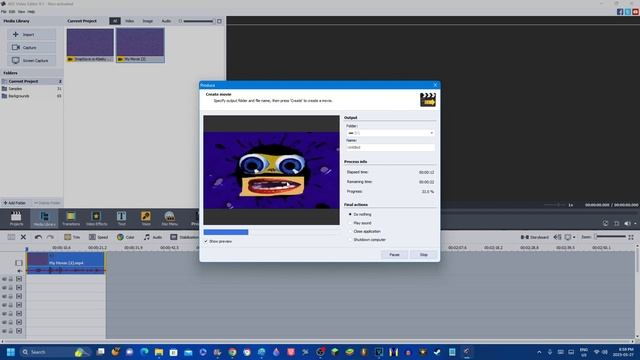Open the Trim tool
This screenshot has height=360, width=640.
click(72, 237)
